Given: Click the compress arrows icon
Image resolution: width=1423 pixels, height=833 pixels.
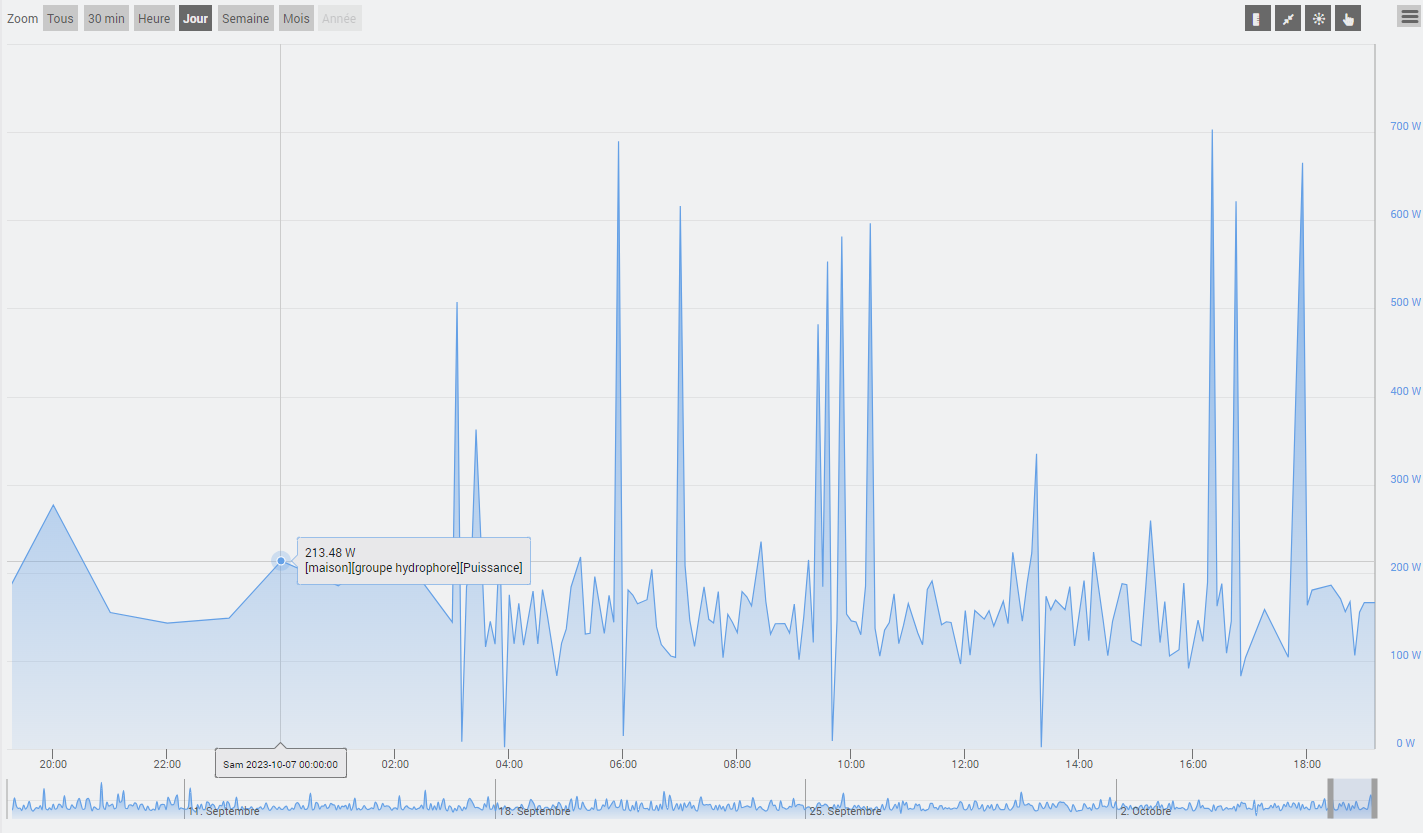Looking at the screenshot, I should click(x=1288, y=18).
